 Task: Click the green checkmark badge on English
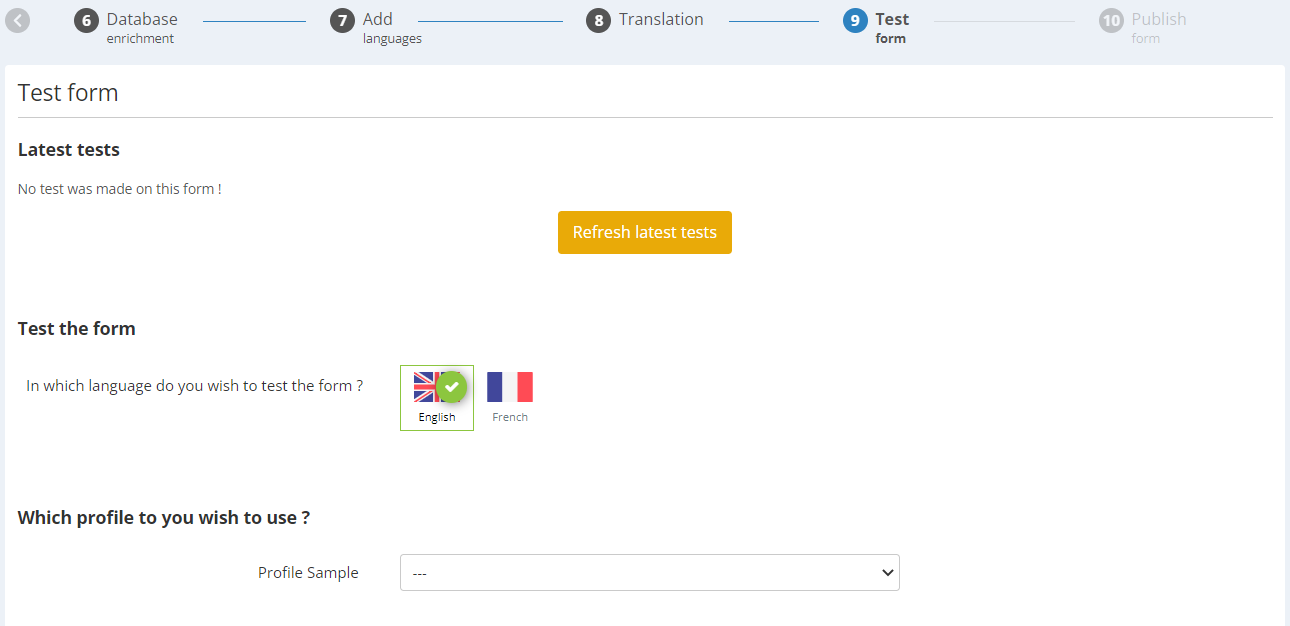452,386
